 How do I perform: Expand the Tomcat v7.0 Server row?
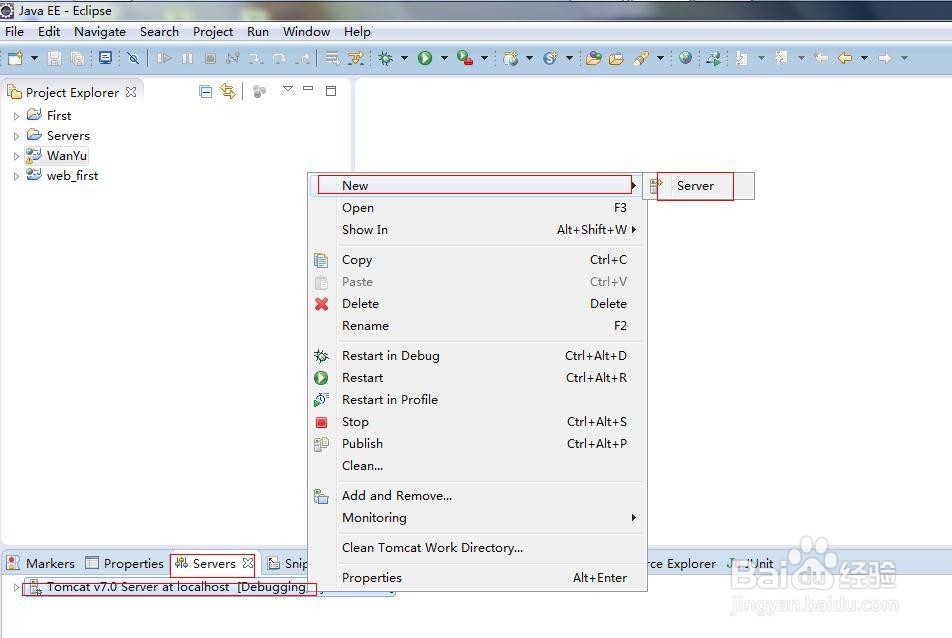pyautogui.click(x=16, y=587)
